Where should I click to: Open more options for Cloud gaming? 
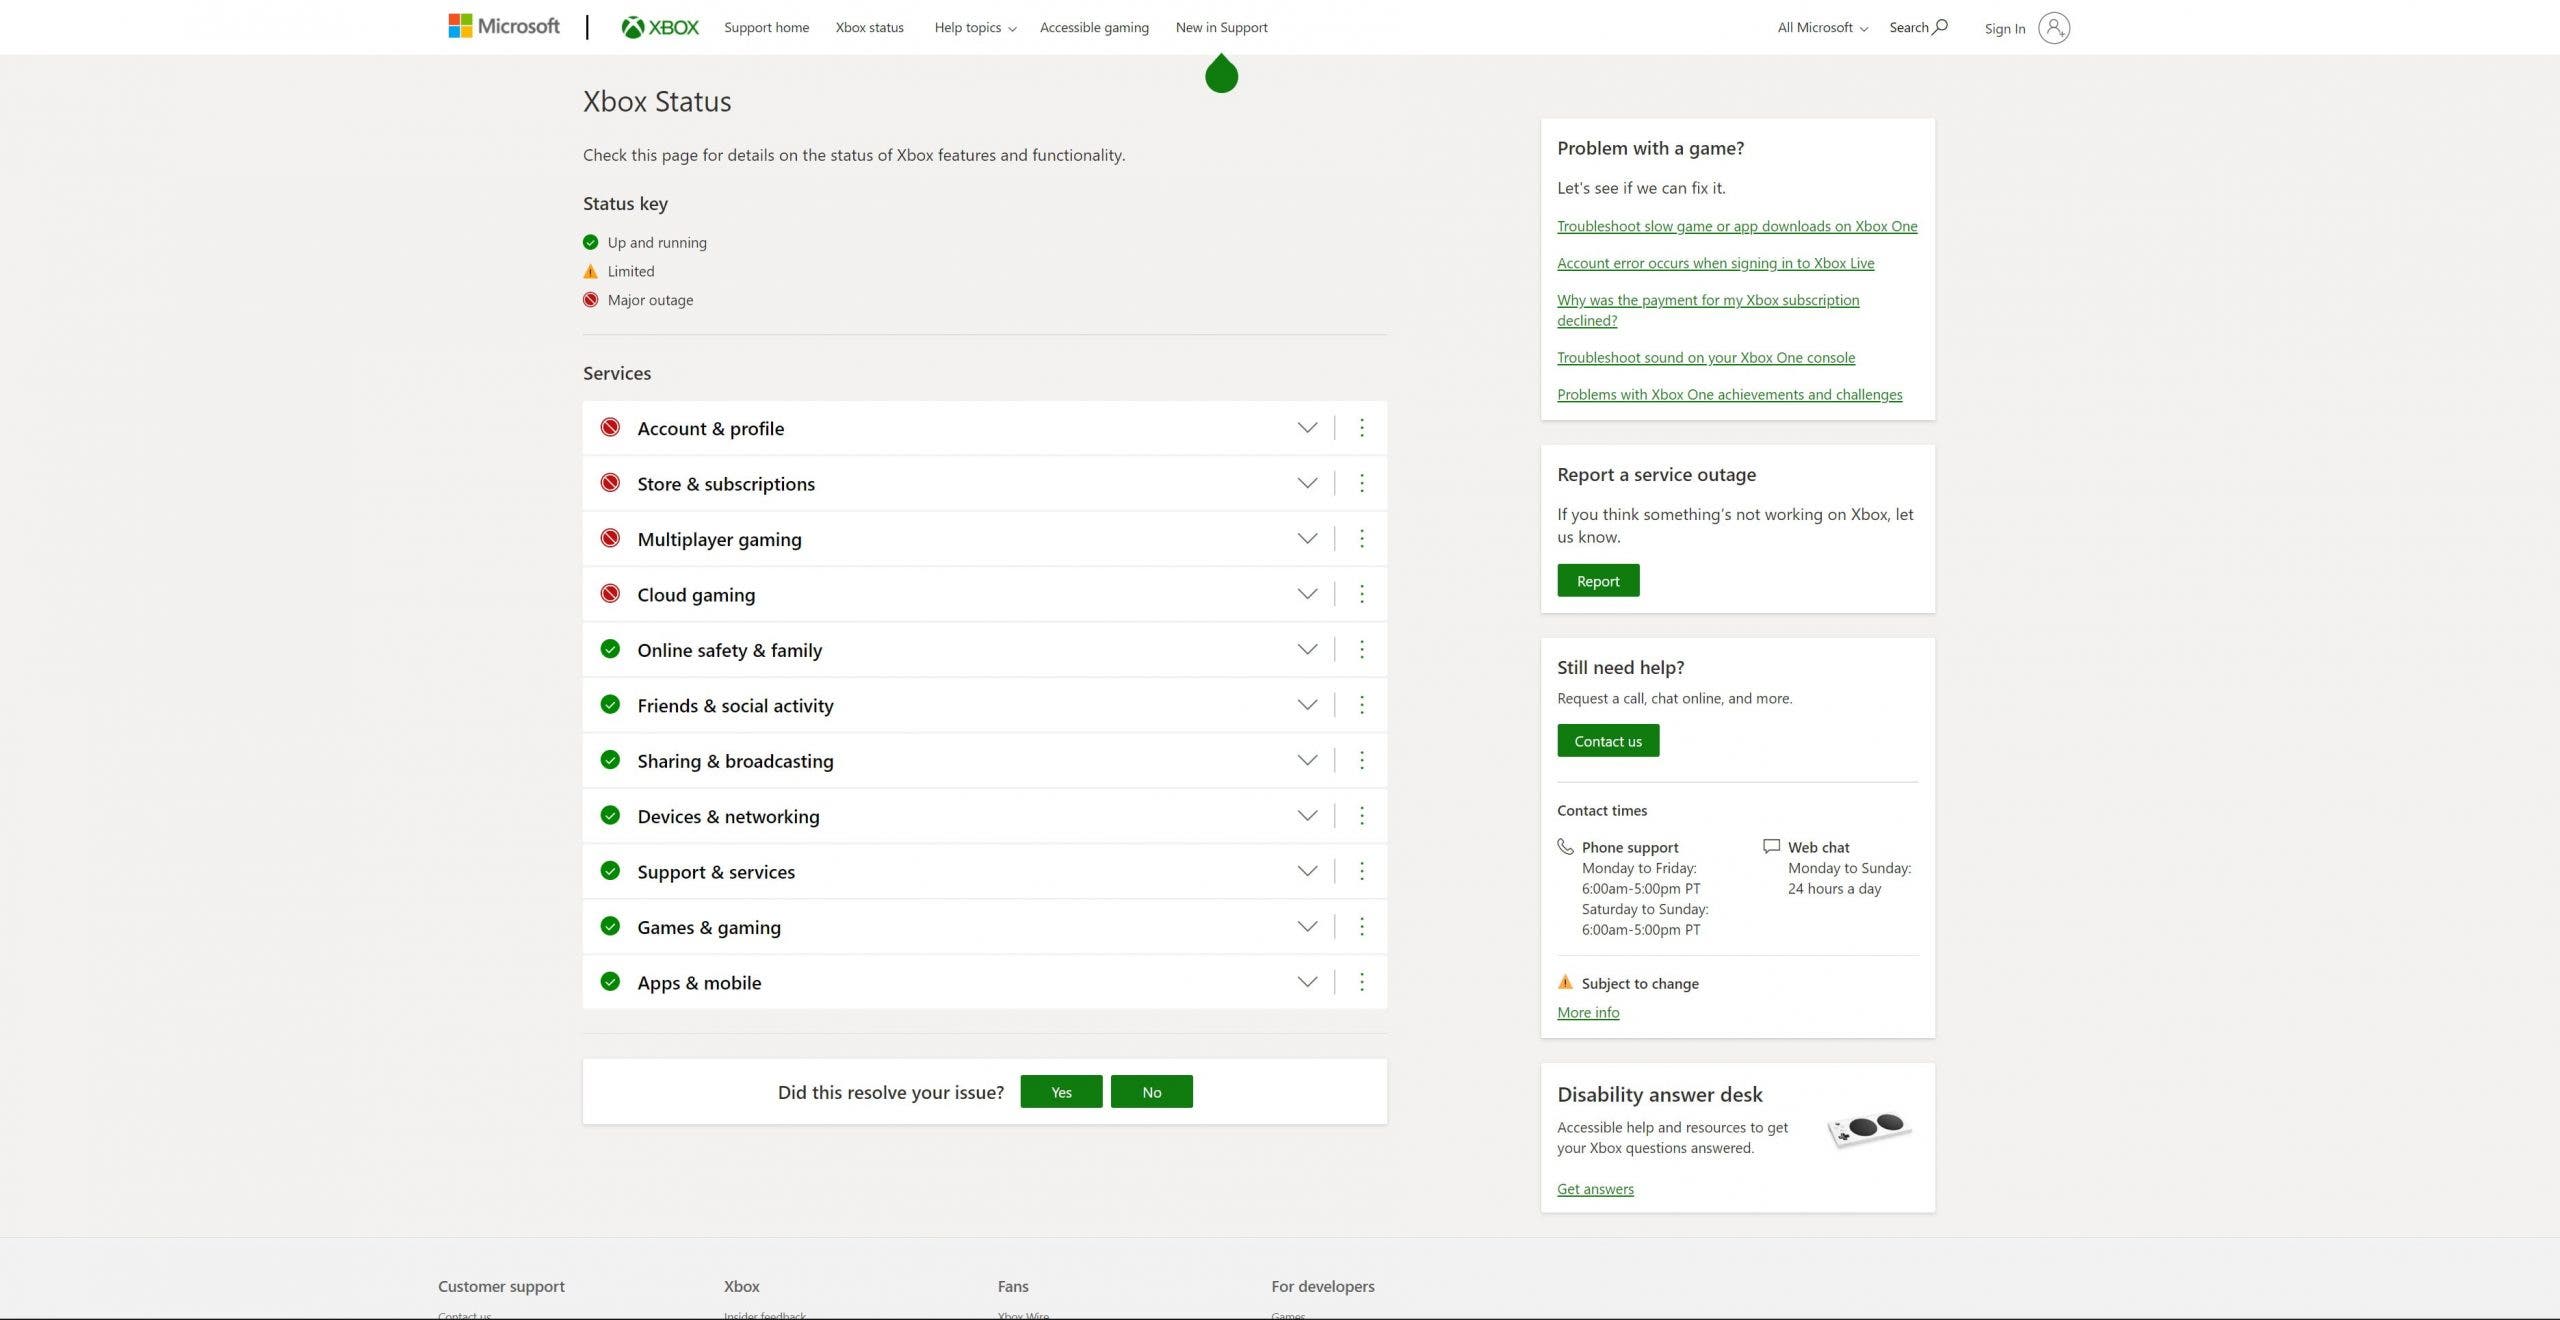[1361, 594]
